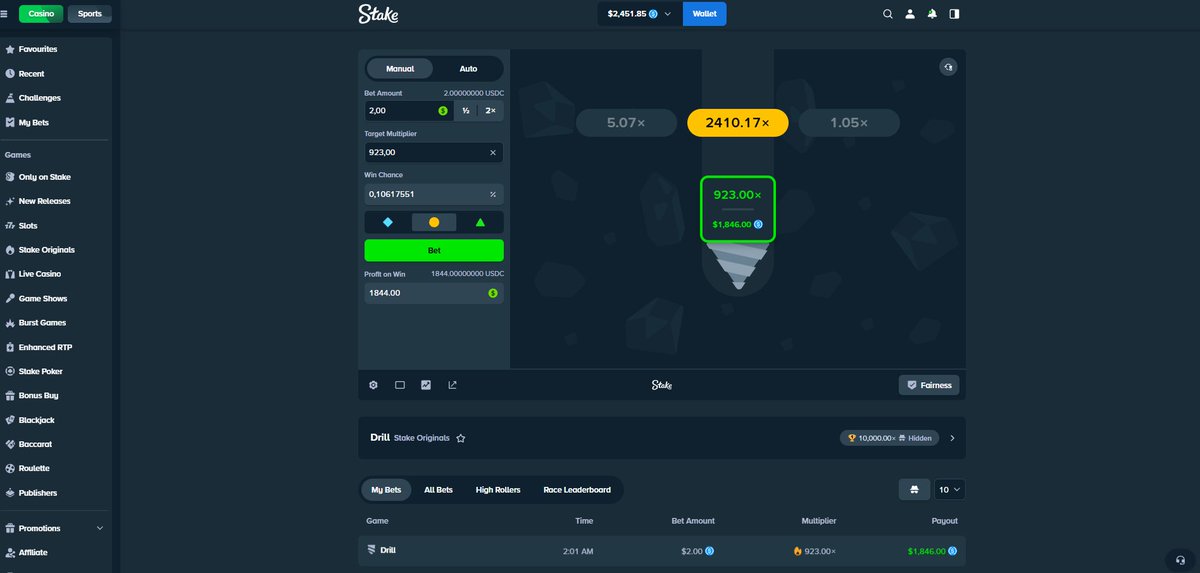The image size is (1200, 573).
Task: Open the user profile icon
Action: [910, 14]
